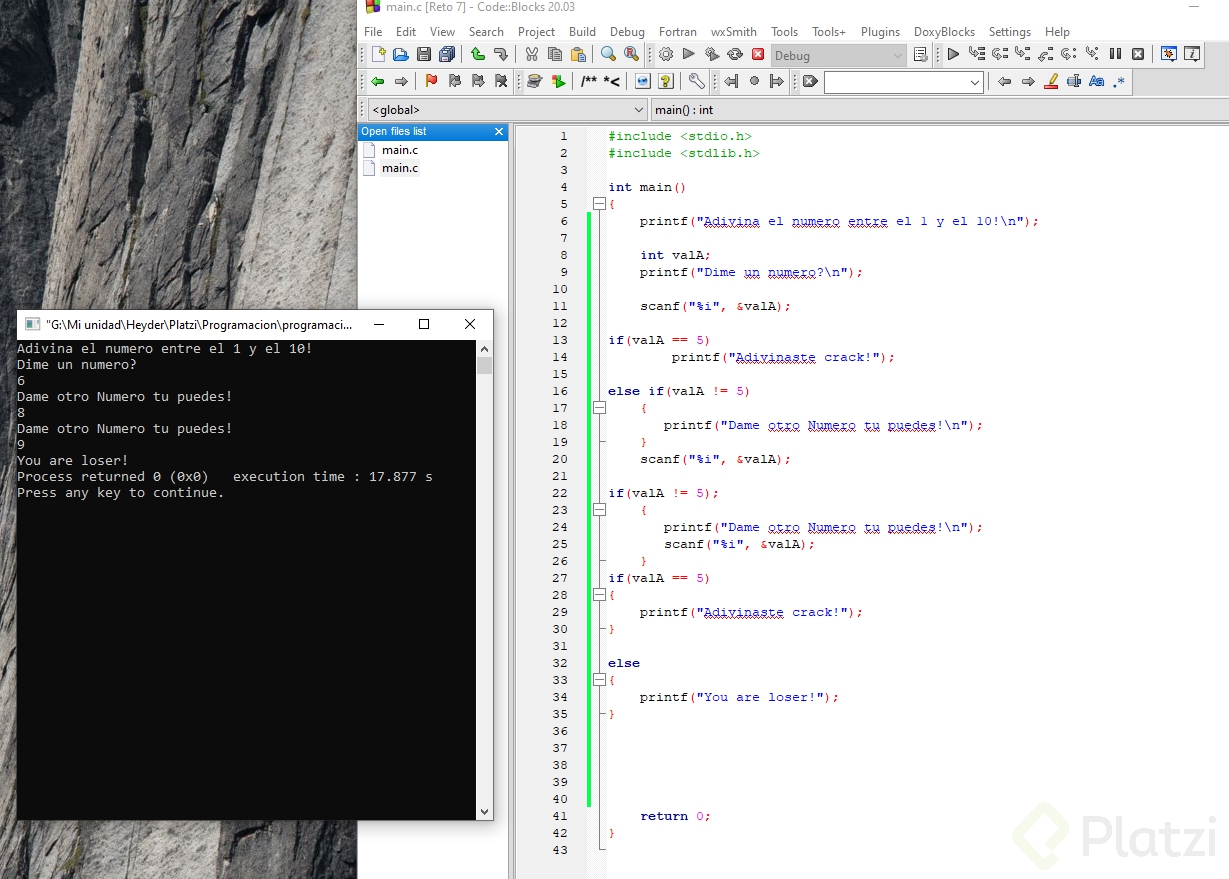1229x879 pixels.
Task: Insert DoxyBlocks line comment *< icon
Action: tap(611, 82)
